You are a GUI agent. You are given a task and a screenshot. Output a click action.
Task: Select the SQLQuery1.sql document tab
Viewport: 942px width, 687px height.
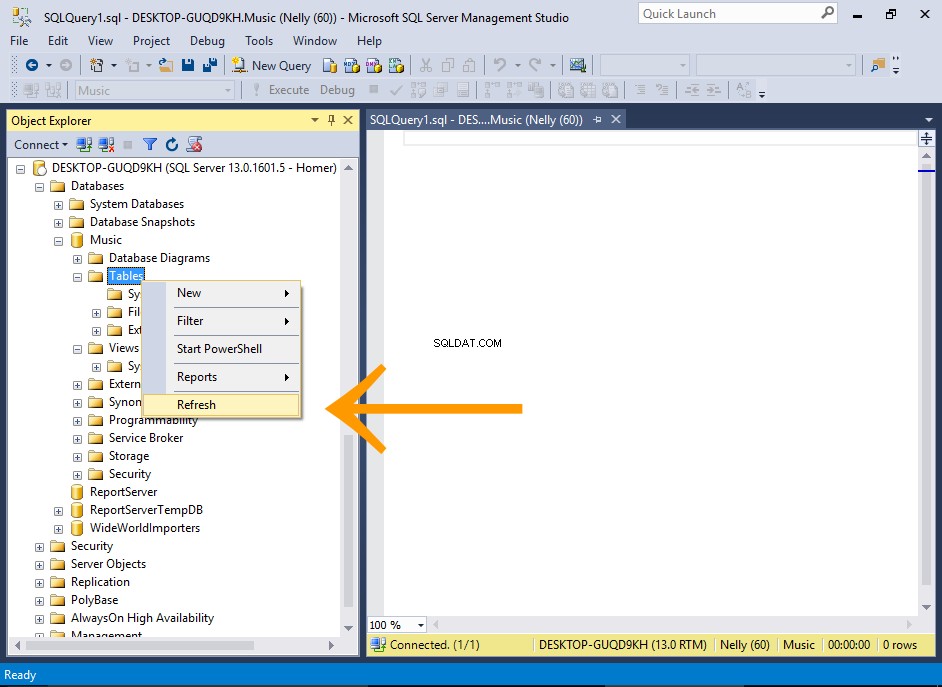(x=476, y=120)
